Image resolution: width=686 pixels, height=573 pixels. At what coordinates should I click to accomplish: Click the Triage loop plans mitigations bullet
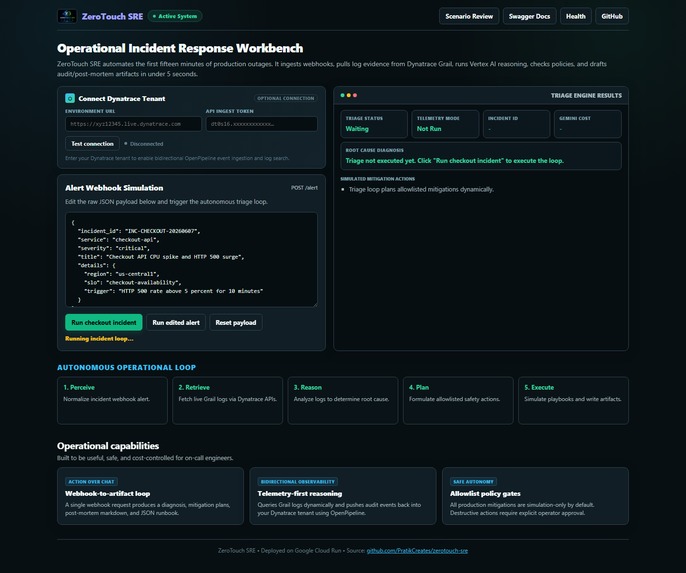click(x=421, y=189)
